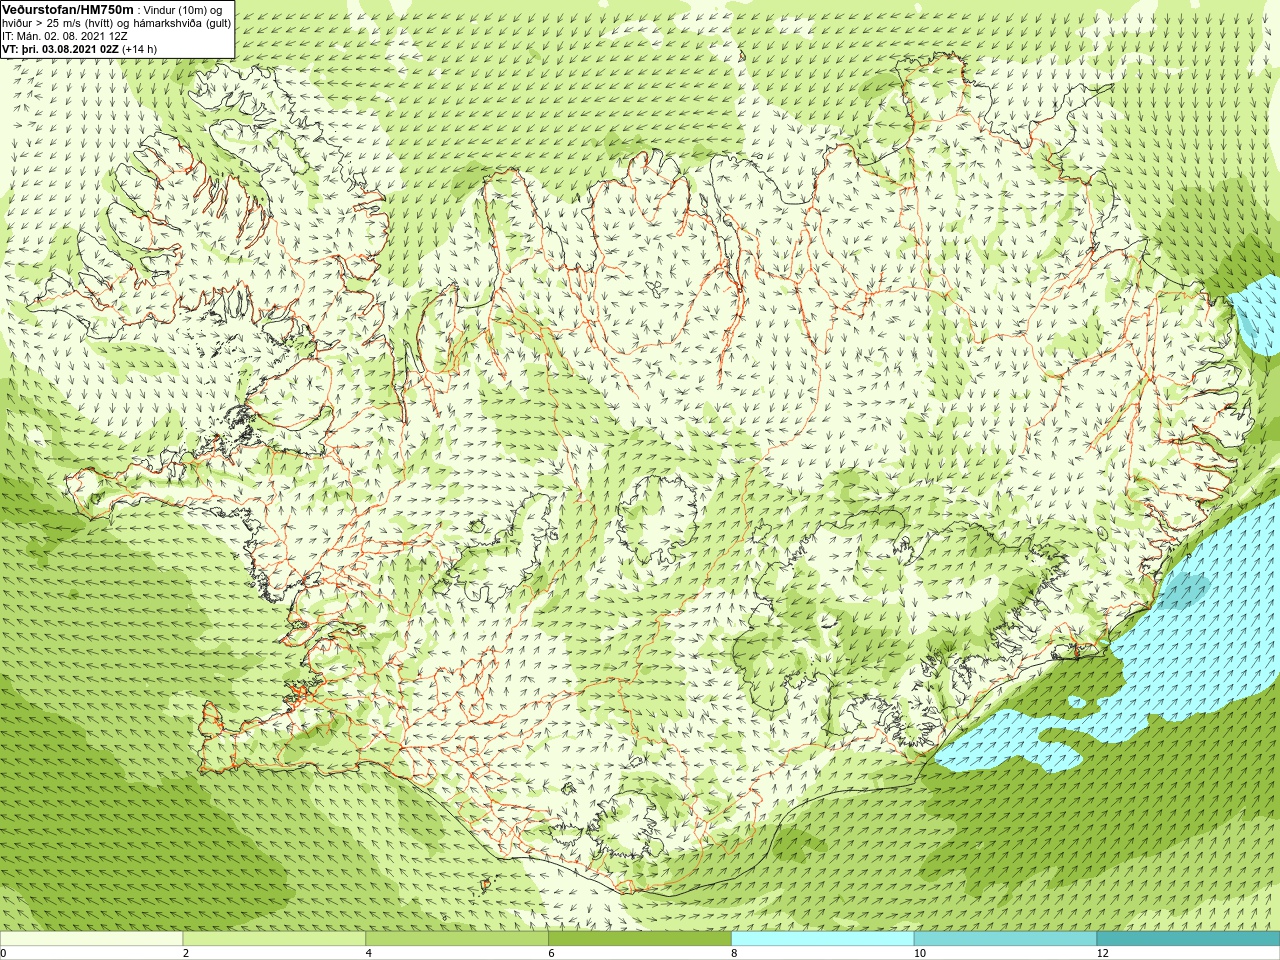Click the dark green 6–8 legend swatch
This screenshot has width=1280, height=960.
pos(640,939)
